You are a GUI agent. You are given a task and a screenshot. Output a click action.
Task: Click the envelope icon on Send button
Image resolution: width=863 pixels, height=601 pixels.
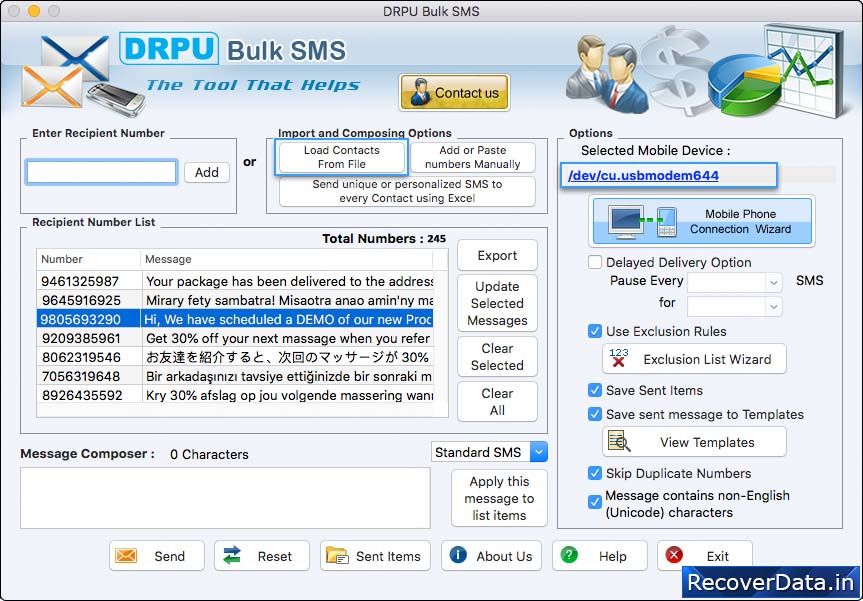[x=126, y=556]
